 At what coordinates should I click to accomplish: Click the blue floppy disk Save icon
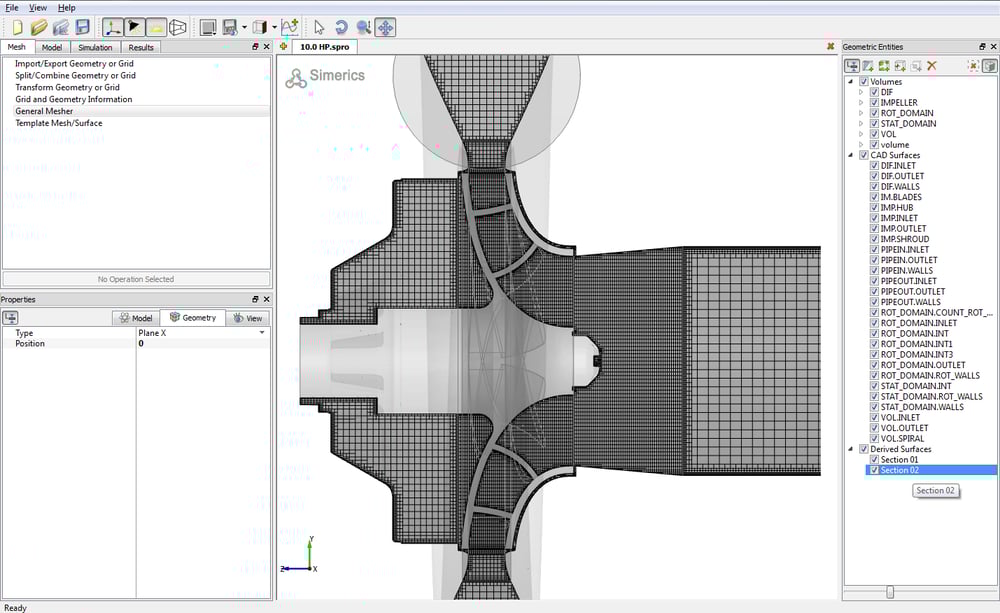(83, 27)
